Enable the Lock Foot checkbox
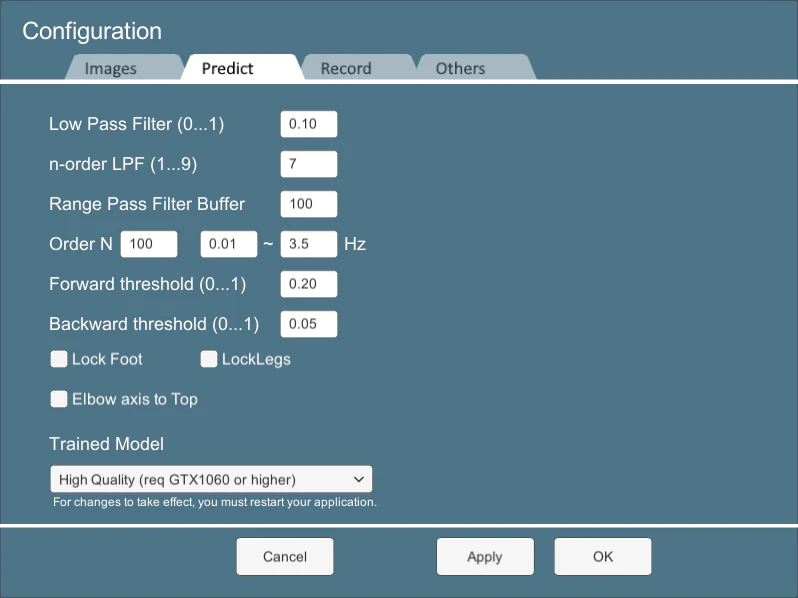Screen dimensions: 798x598 tap(59, 359)
